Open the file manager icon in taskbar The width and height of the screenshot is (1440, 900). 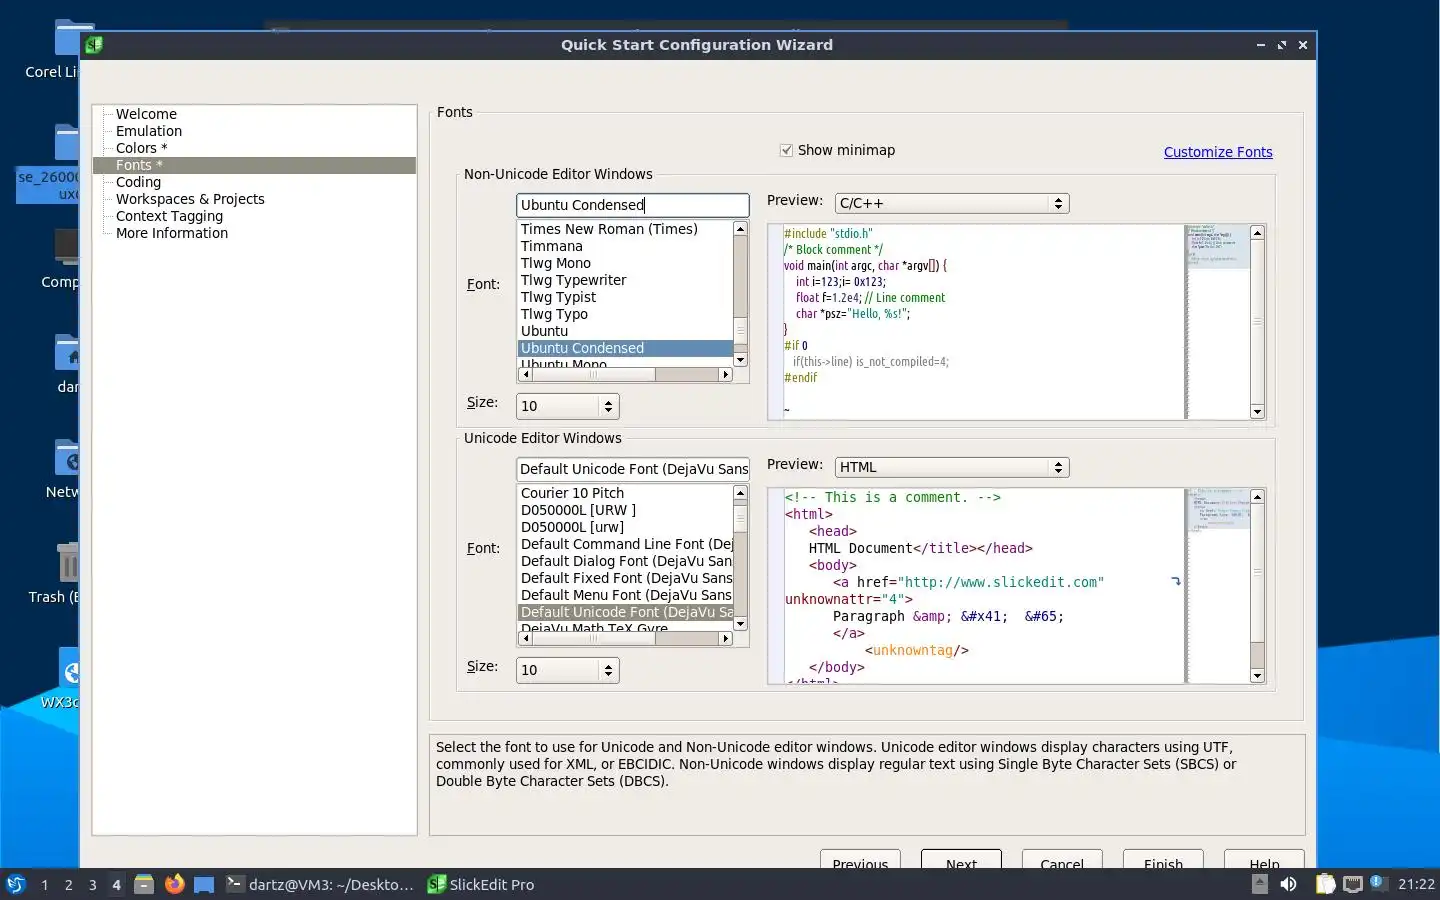pos(144,884)
